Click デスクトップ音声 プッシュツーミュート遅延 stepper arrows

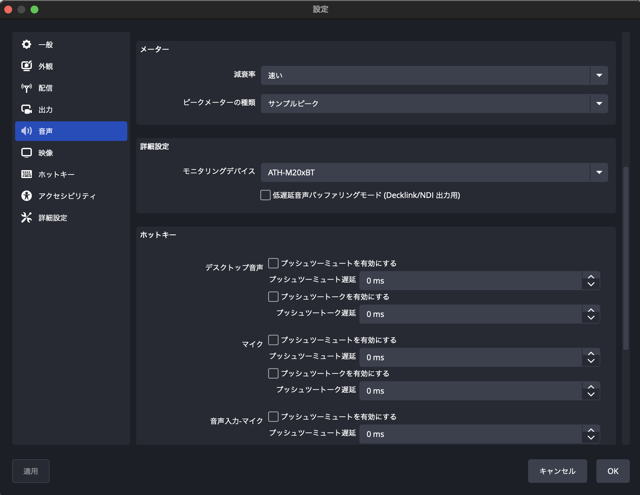[x=591, y=281]
